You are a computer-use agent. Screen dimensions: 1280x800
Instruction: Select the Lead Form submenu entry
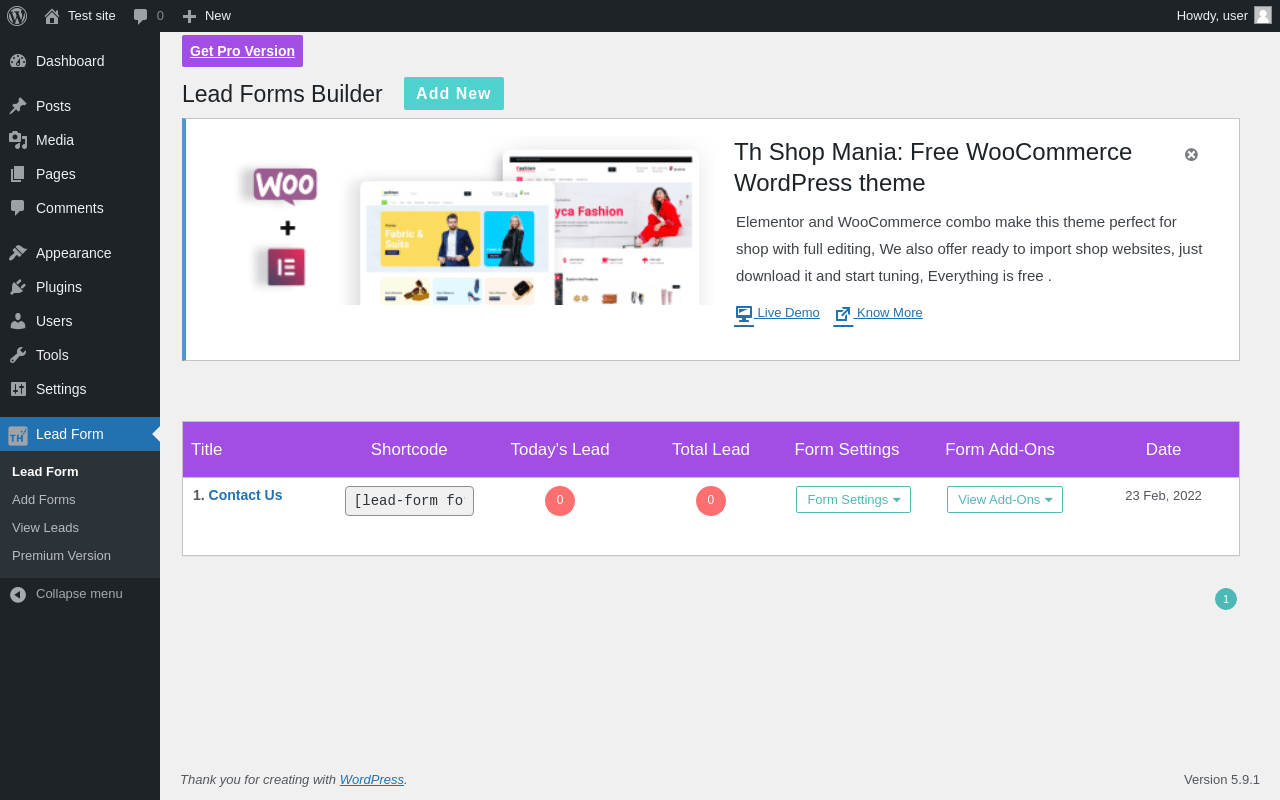pos(45,471)
